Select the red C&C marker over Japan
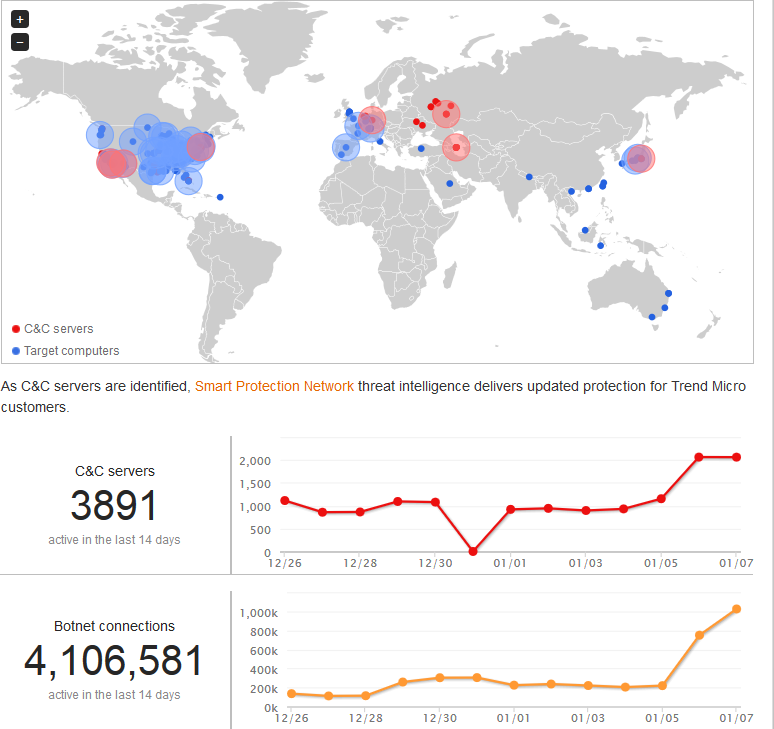The width and height of the screenshot is (774, 729). [x=640, y=158]
